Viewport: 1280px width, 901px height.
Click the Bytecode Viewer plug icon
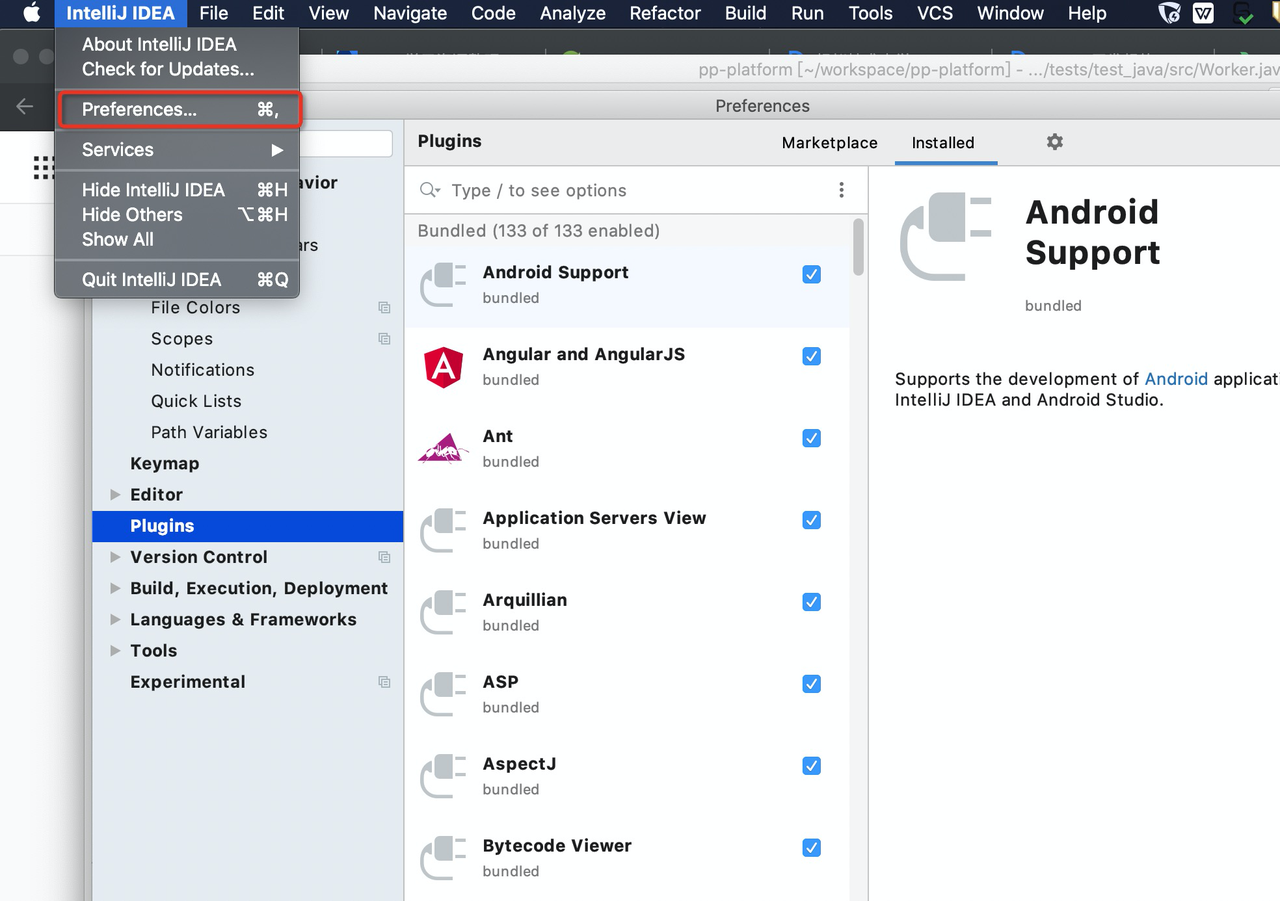443,859
